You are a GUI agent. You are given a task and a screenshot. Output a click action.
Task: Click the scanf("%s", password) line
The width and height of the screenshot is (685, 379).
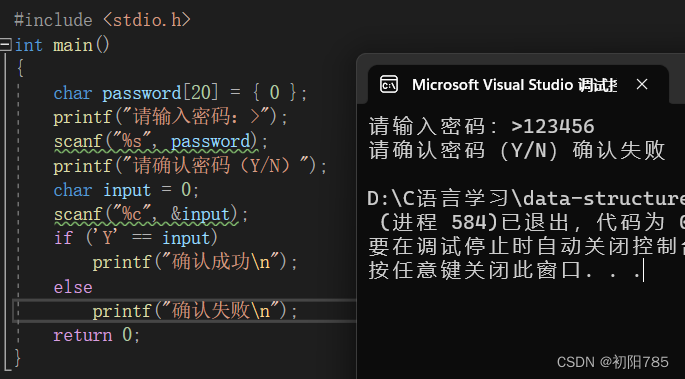(x=161, y=141)
